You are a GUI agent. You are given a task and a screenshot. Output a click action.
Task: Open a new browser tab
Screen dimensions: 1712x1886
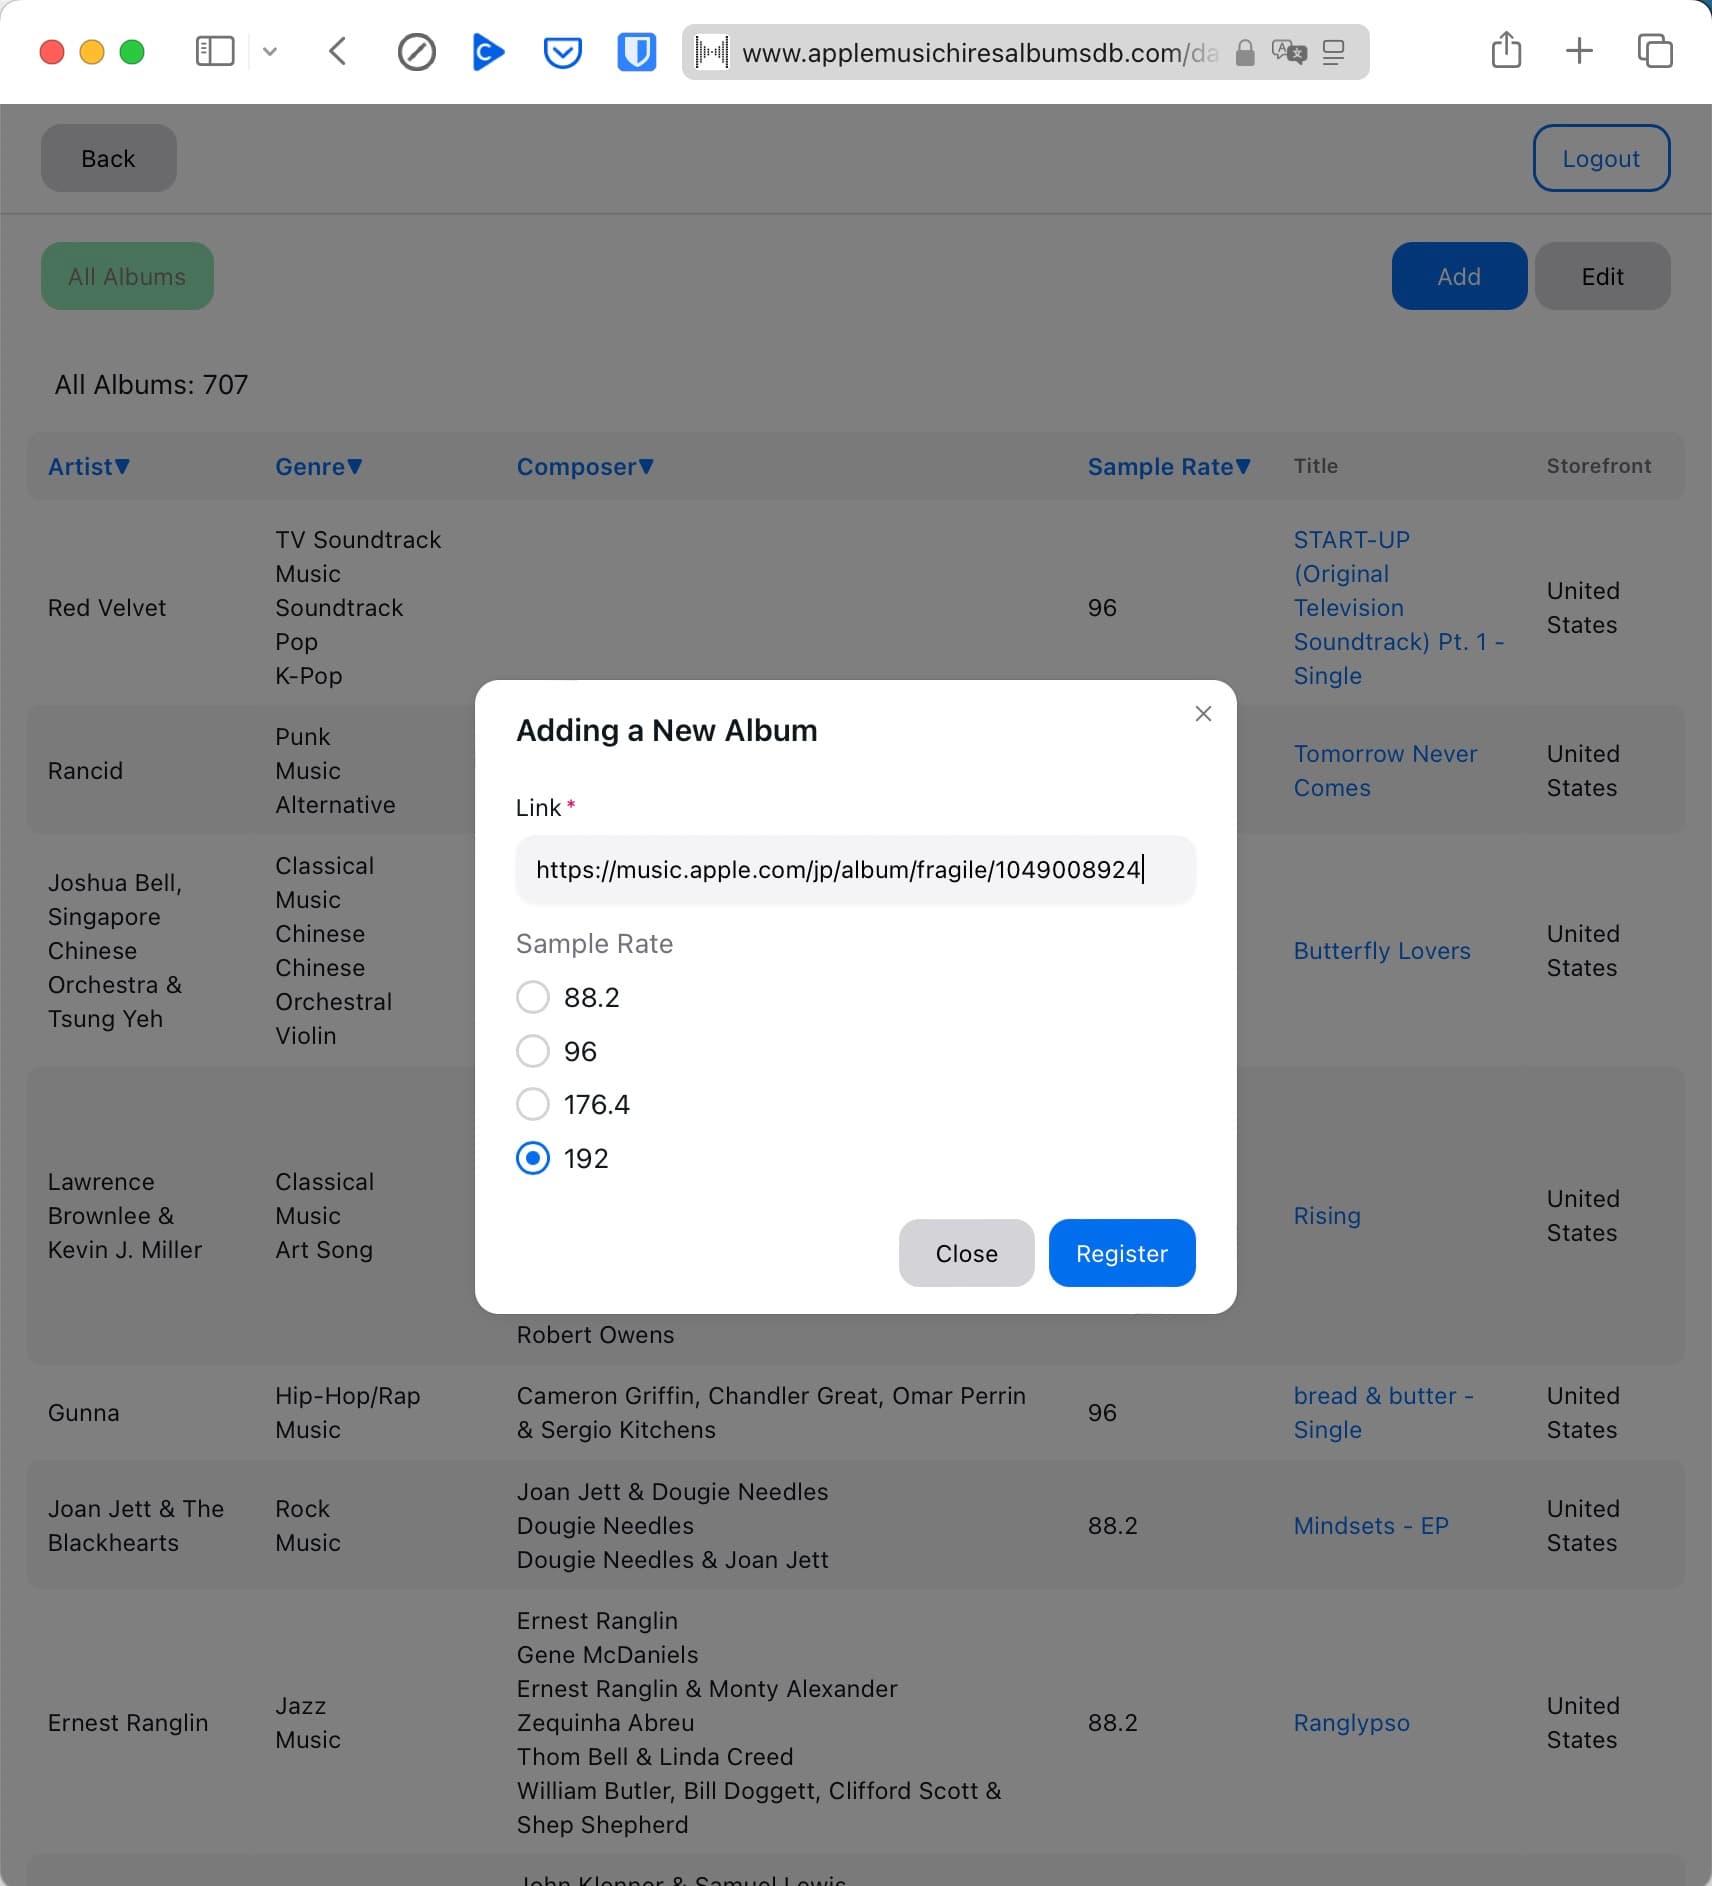click(x=1578, y=51)
